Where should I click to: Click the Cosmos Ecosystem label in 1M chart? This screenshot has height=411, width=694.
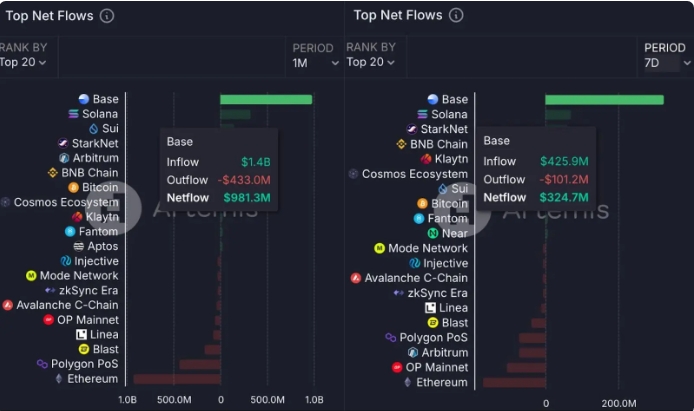point(66,202)
